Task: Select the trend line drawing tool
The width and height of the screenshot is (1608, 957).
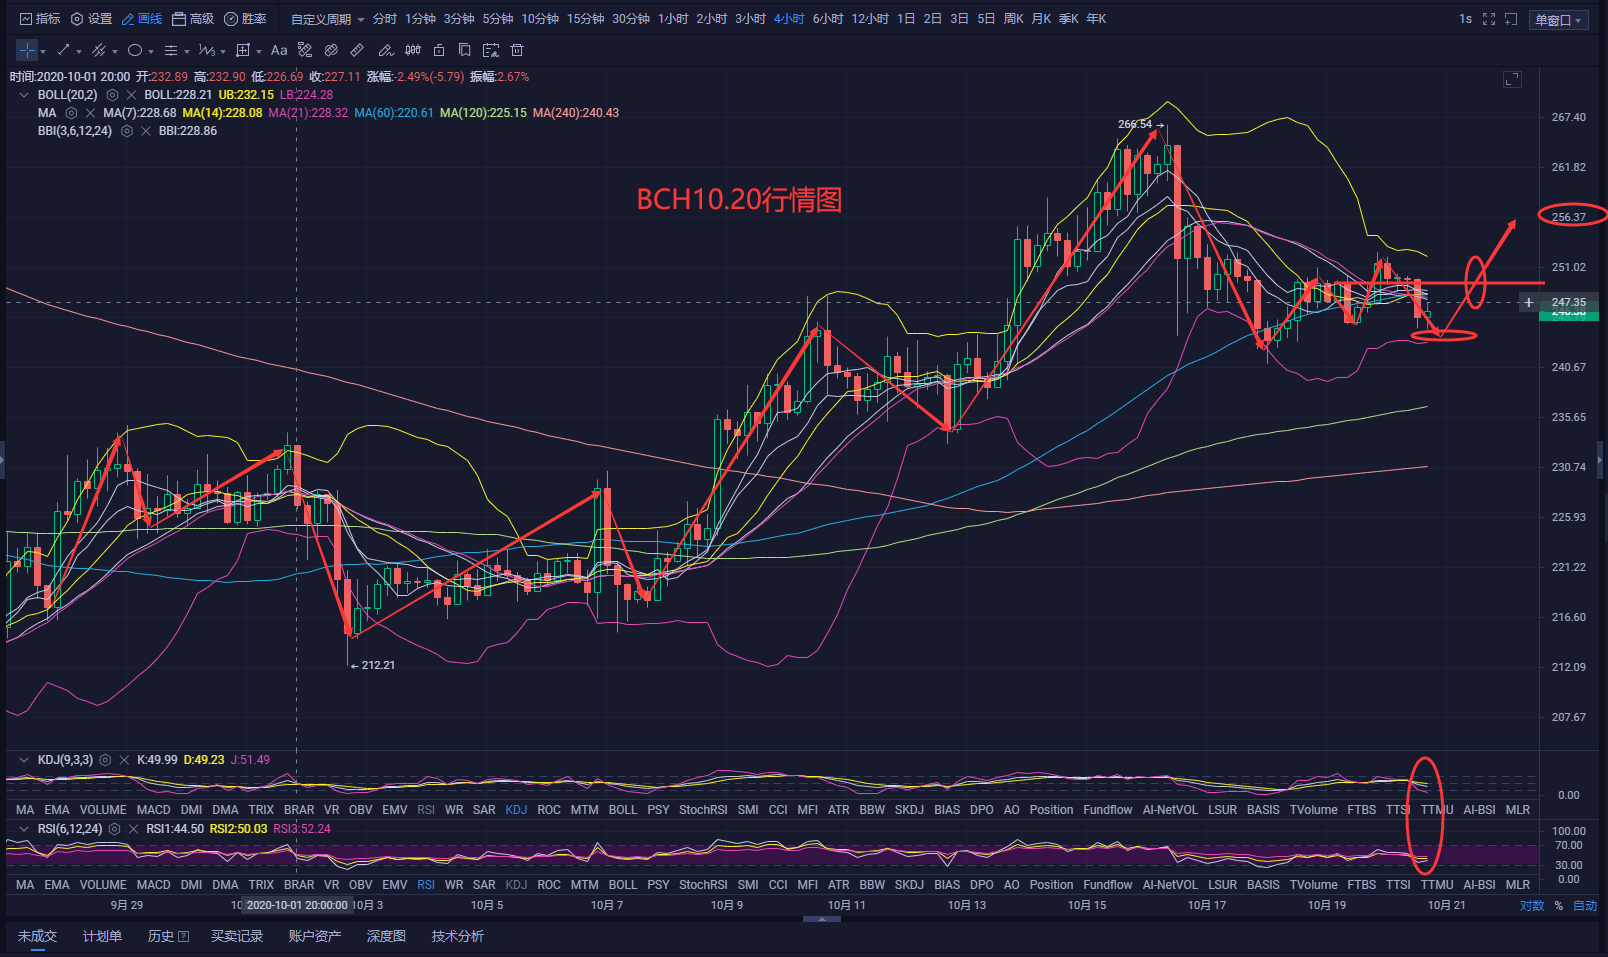Action: (x=64, y=50)
